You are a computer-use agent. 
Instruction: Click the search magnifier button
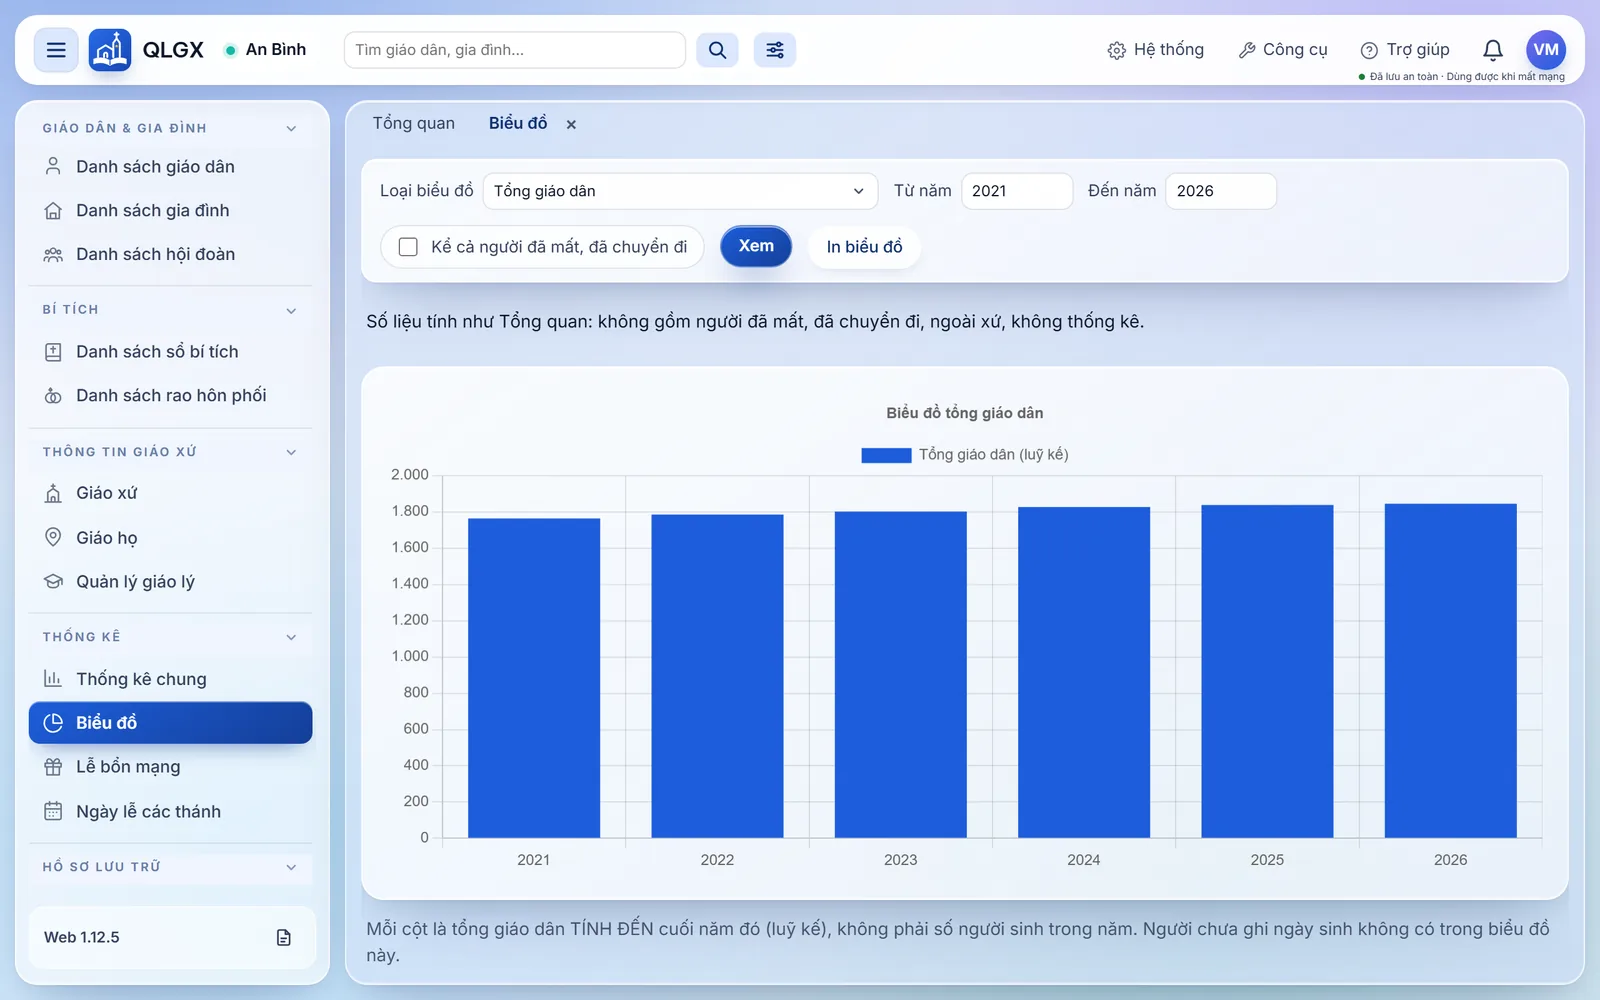coord(717,50)
